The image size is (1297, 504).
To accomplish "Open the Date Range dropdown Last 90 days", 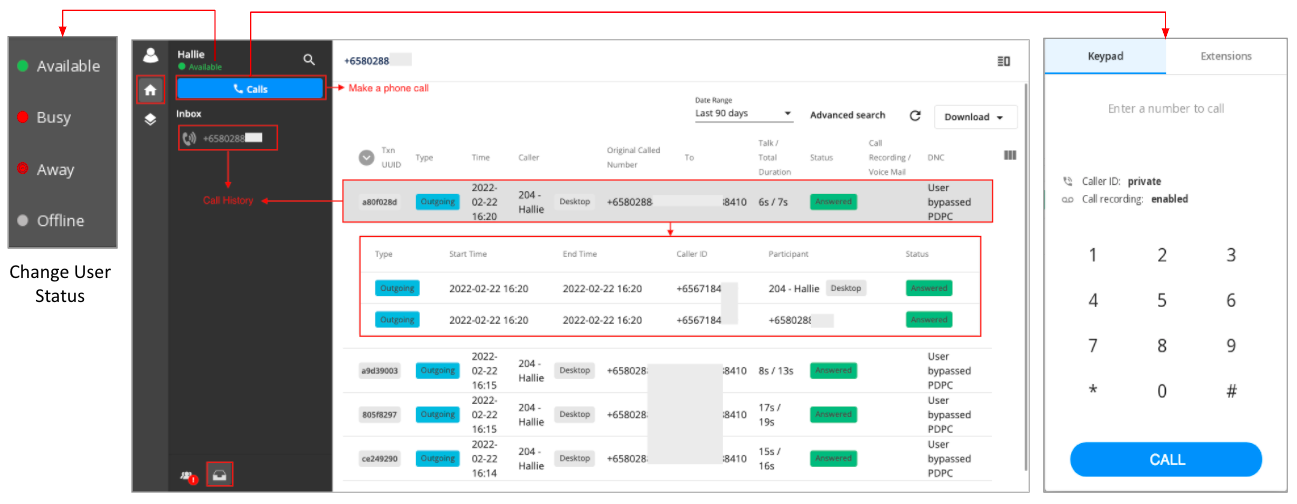I will [x=743, y=114].
